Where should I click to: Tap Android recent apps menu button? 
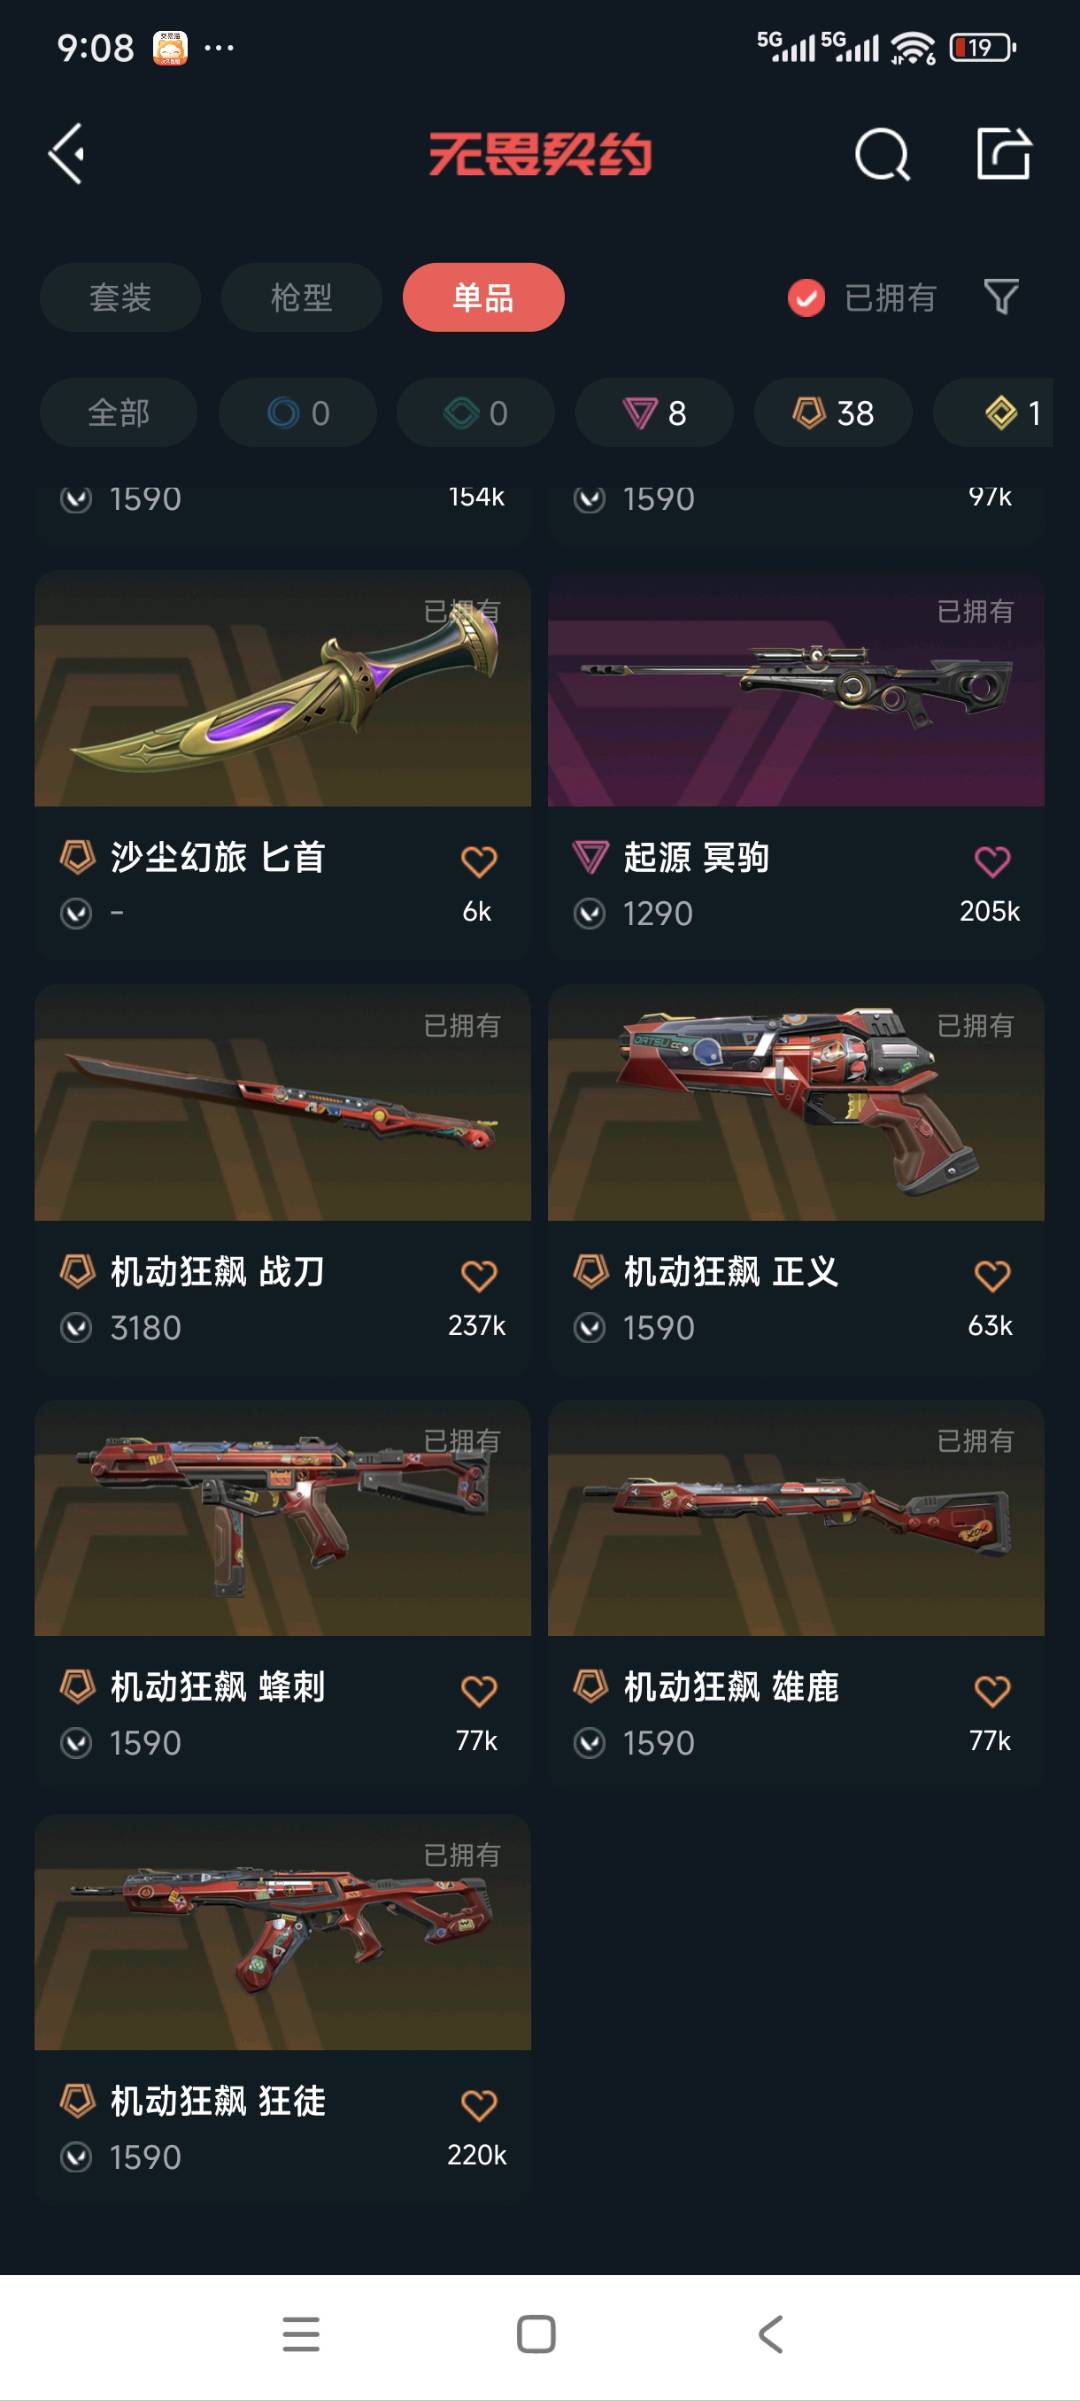click(301, 2334)
